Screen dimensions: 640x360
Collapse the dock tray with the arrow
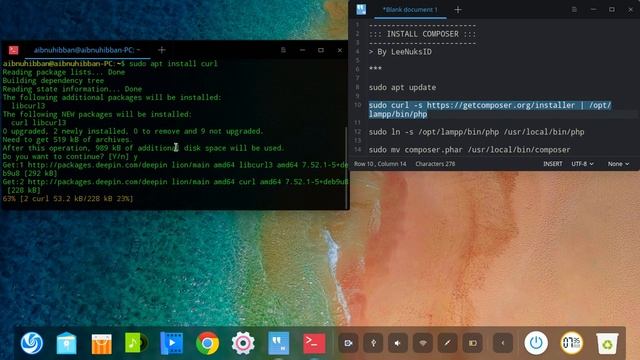[502, 343]
